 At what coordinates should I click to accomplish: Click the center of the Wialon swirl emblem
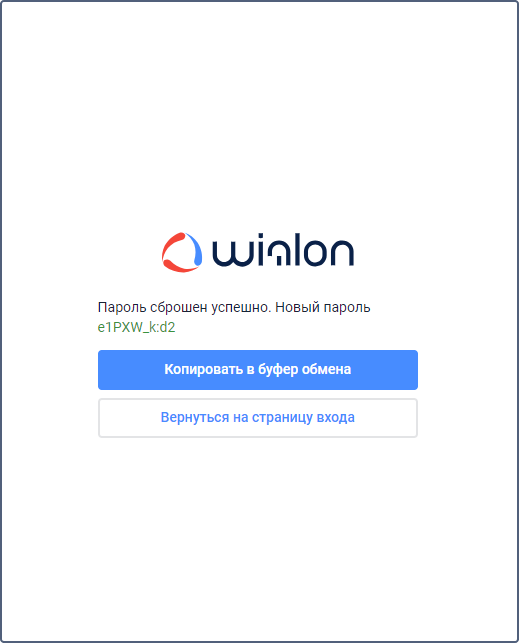[182, 252]
